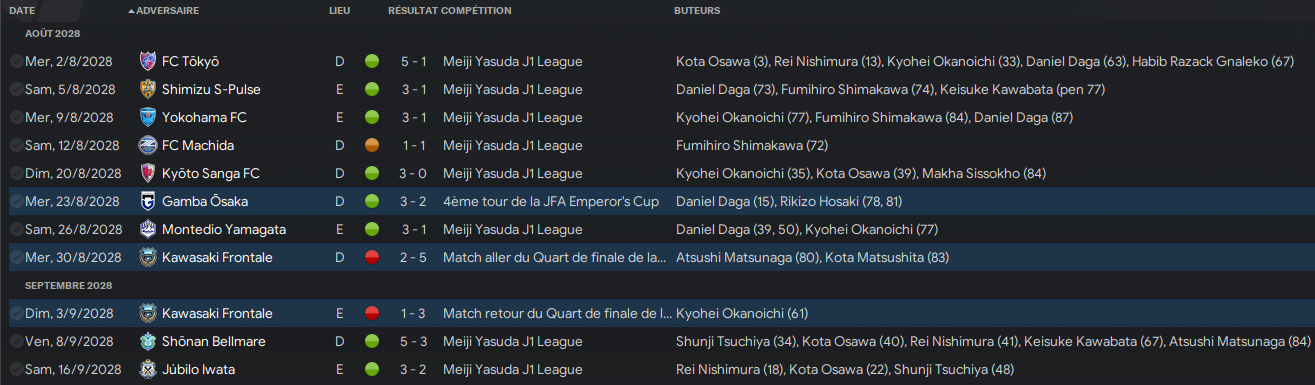Sort by Compétition column header
The image size is (1315, 385).
pyautogui.click(x=476, y=10)
